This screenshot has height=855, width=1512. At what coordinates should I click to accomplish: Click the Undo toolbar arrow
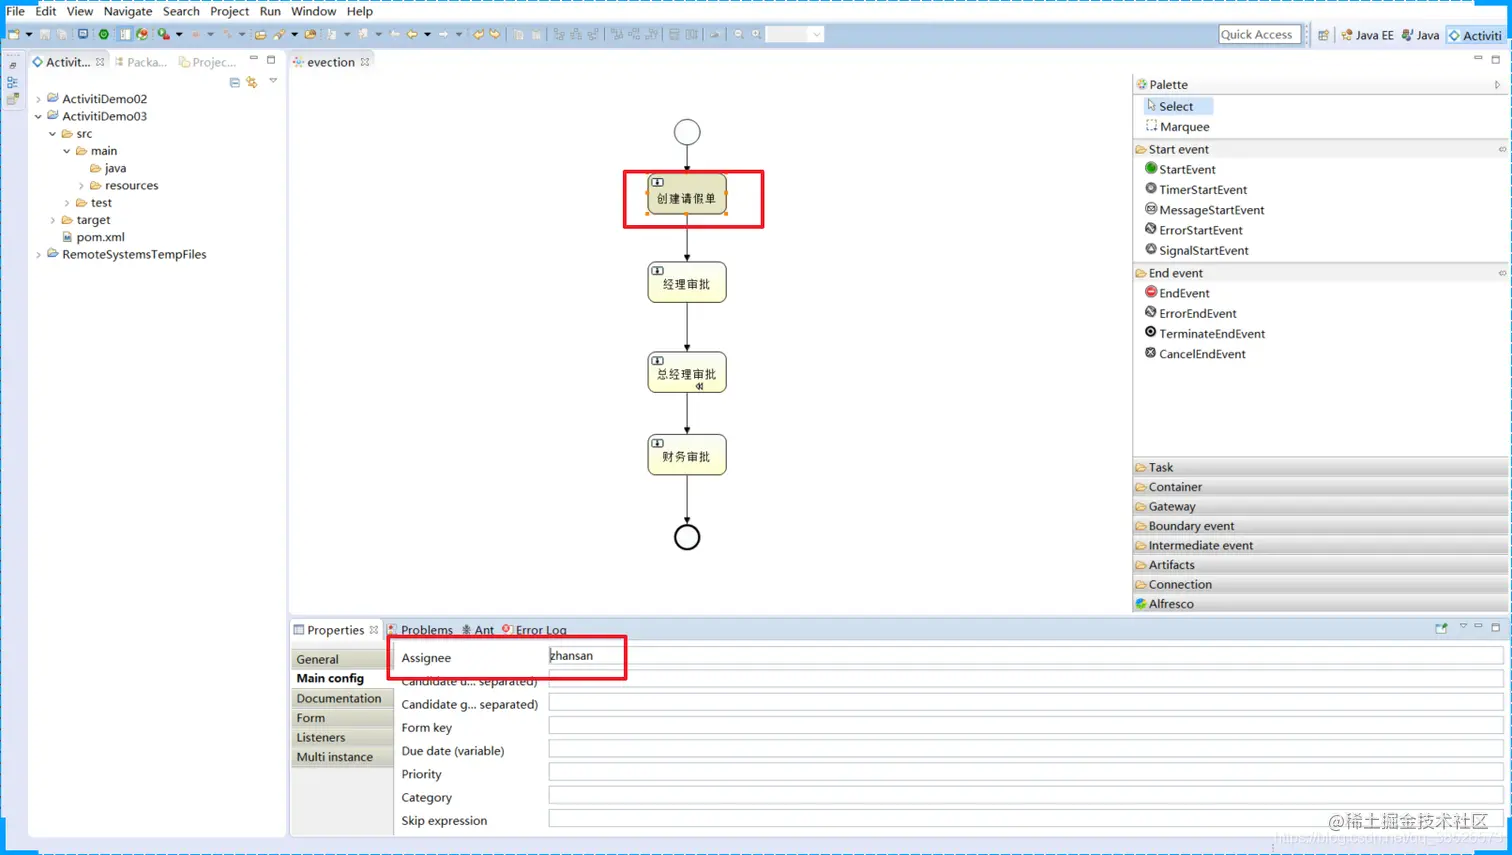(x=478, y=34)
